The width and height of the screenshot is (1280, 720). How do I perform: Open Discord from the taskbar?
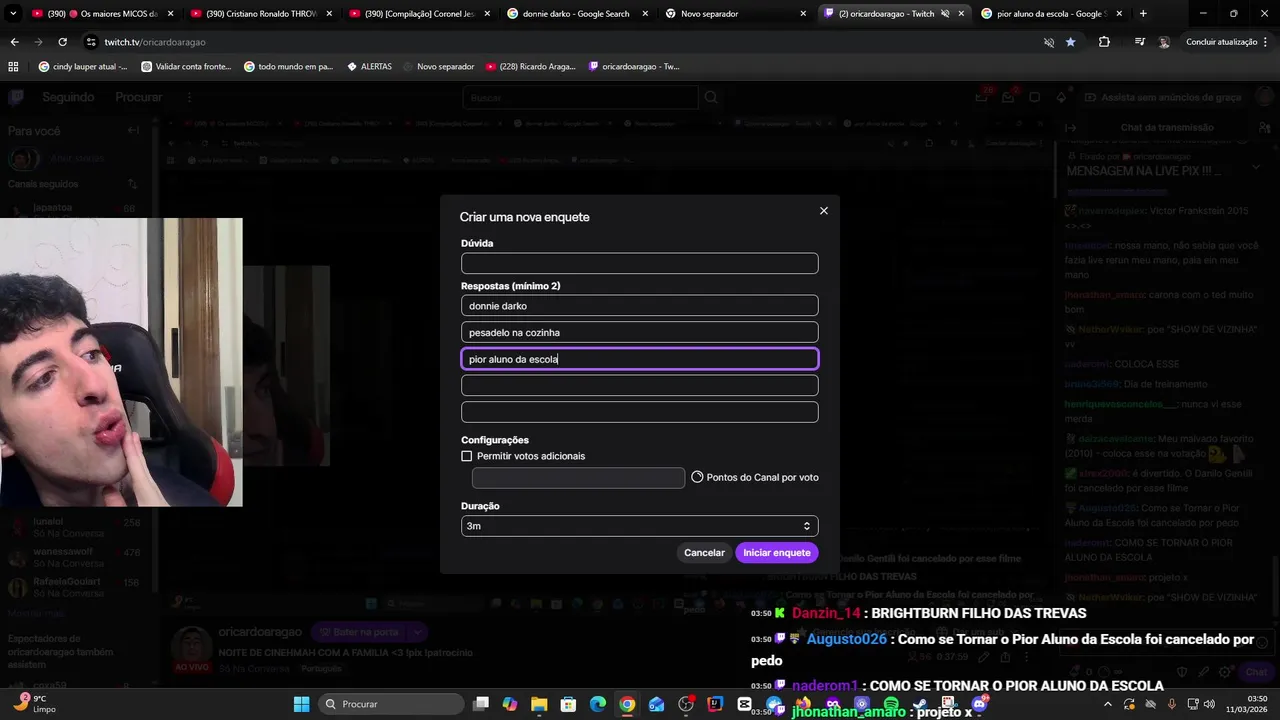click(x=980, y=704)
